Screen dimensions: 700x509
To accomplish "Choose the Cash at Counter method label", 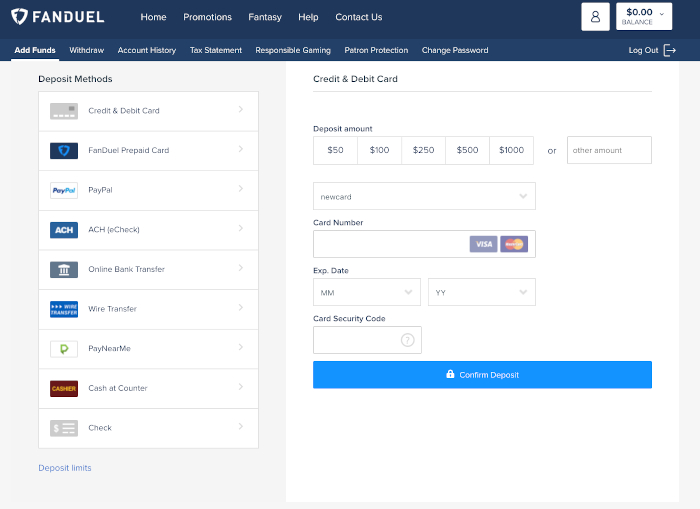I will pos(118,388).
